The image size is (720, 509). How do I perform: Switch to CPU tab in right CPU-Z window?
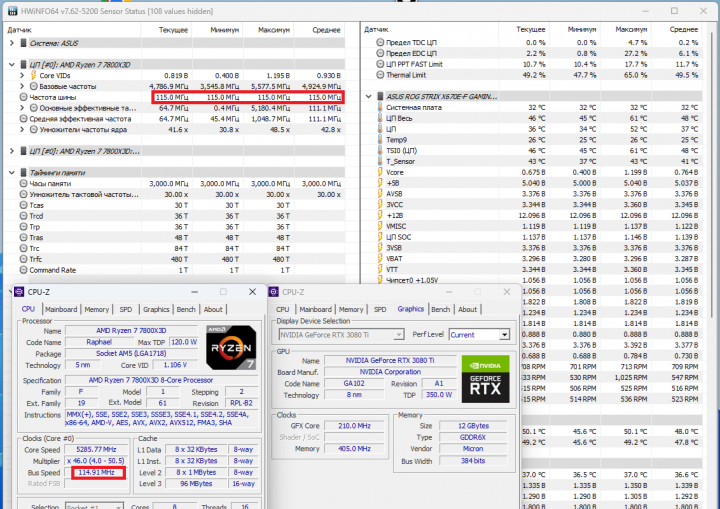(x=283, y=310)
